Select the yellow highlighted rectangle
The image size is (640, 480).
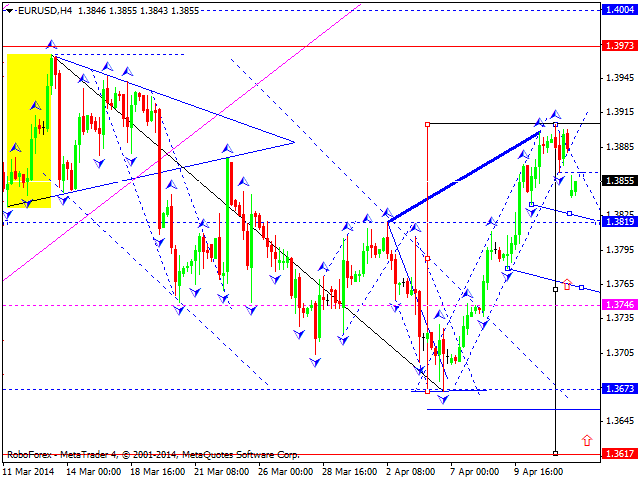pos(30,130)
